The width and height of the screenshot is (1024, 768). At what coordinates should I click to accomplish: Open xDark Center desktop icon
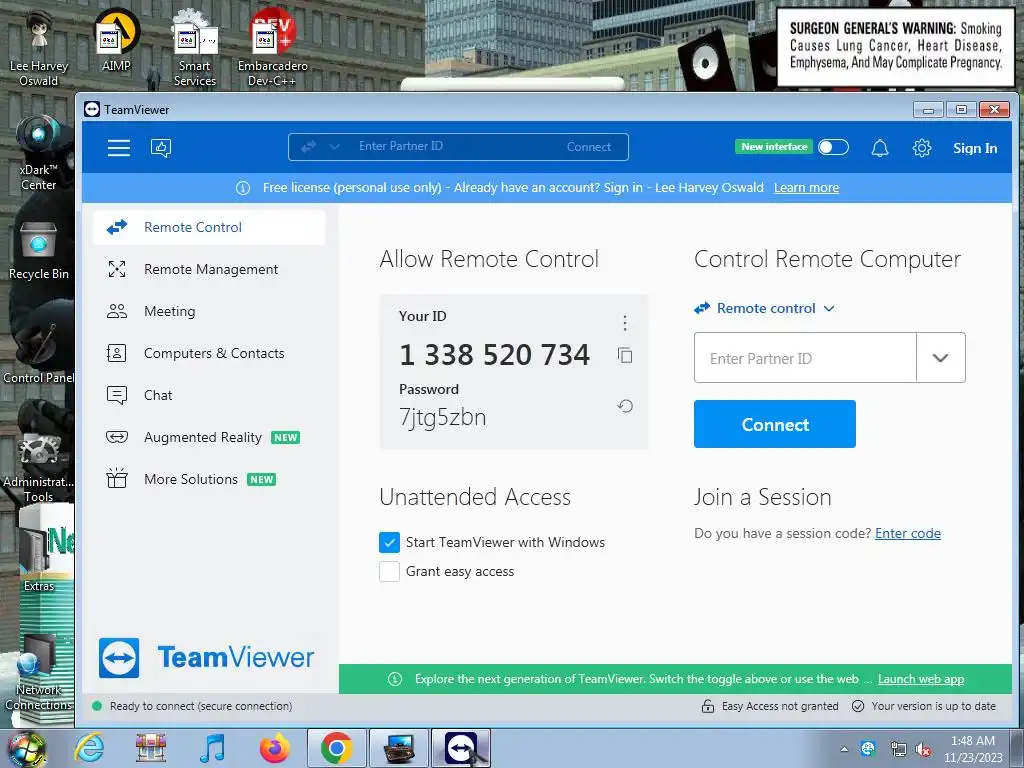coord(39,152)
